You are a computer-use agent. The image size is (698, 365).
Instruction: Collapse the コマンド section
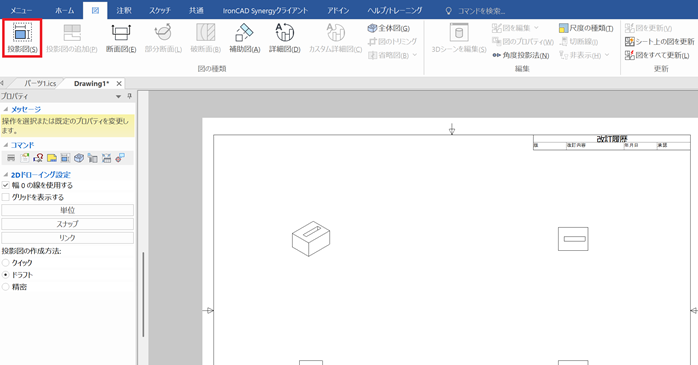click(x=6, y=145)
